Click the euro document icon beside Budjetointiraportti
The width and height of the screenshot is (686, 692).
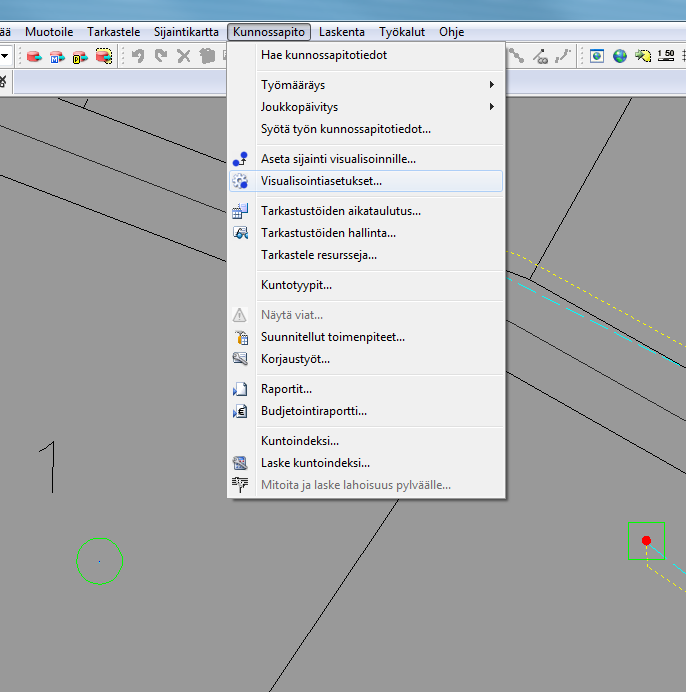point(240,411)
